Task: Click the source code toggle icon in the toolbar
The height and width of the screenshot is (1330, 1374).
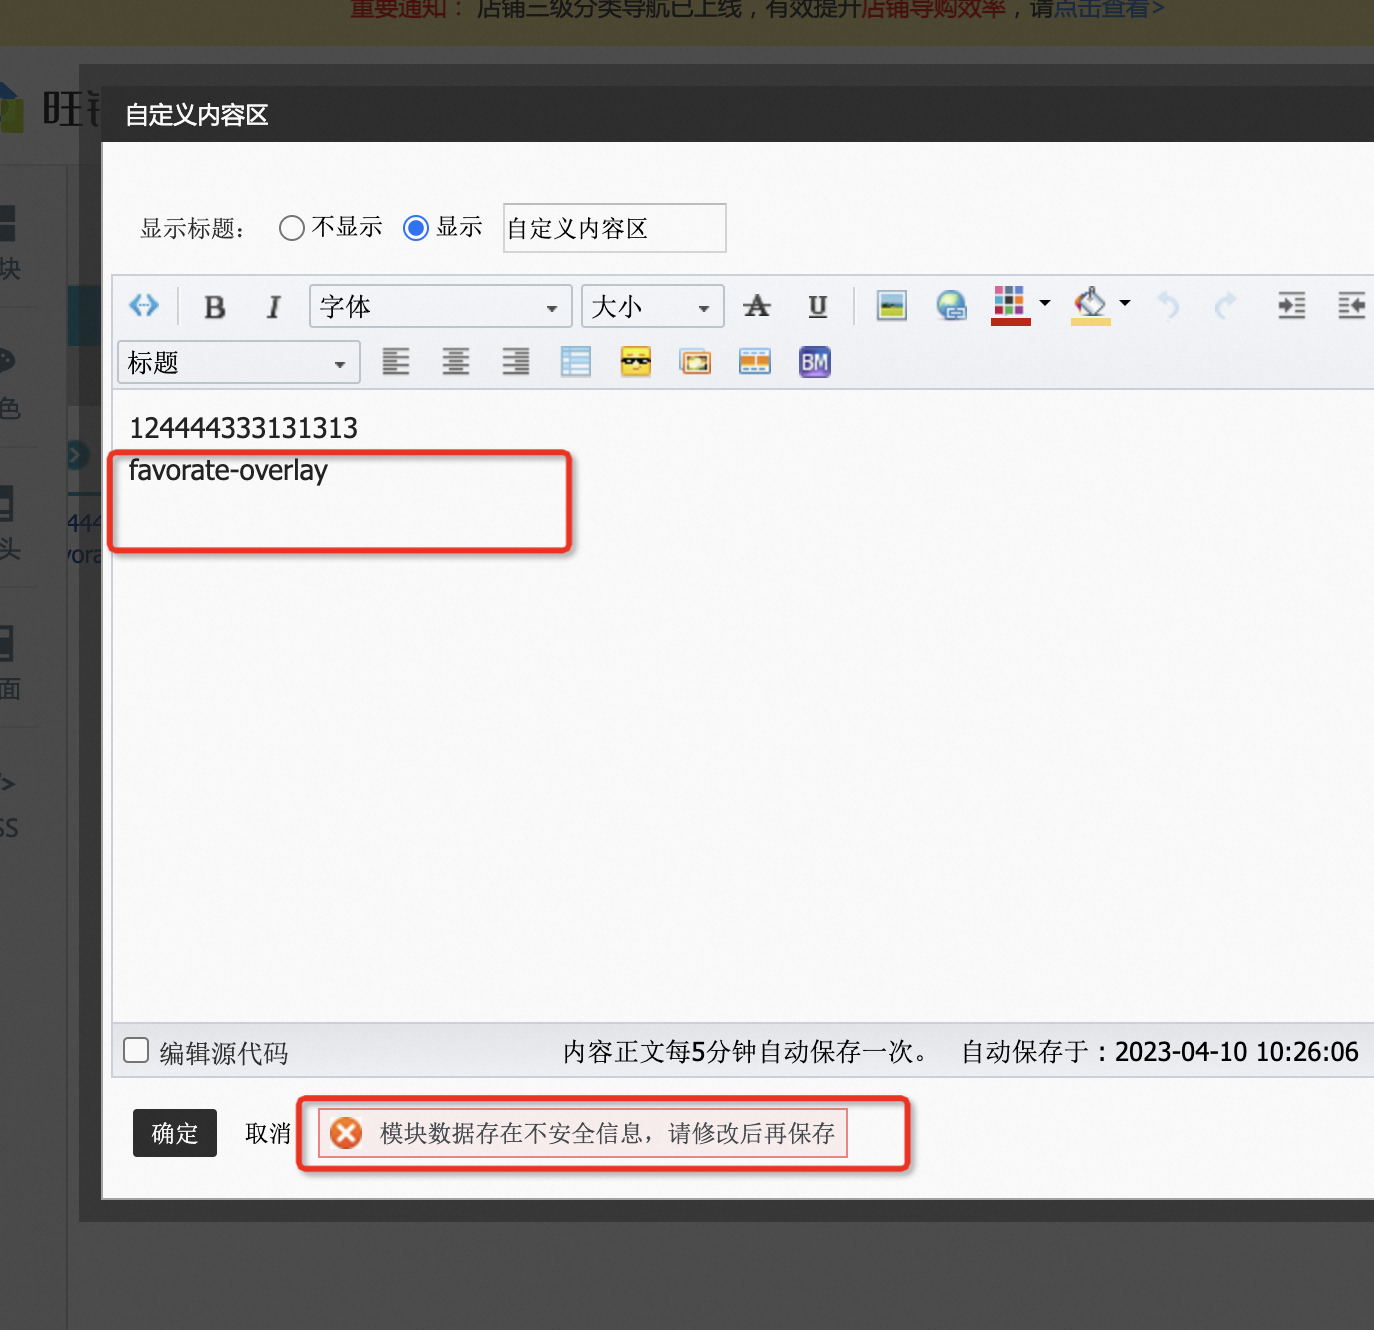Action: [x=144, y=305]
